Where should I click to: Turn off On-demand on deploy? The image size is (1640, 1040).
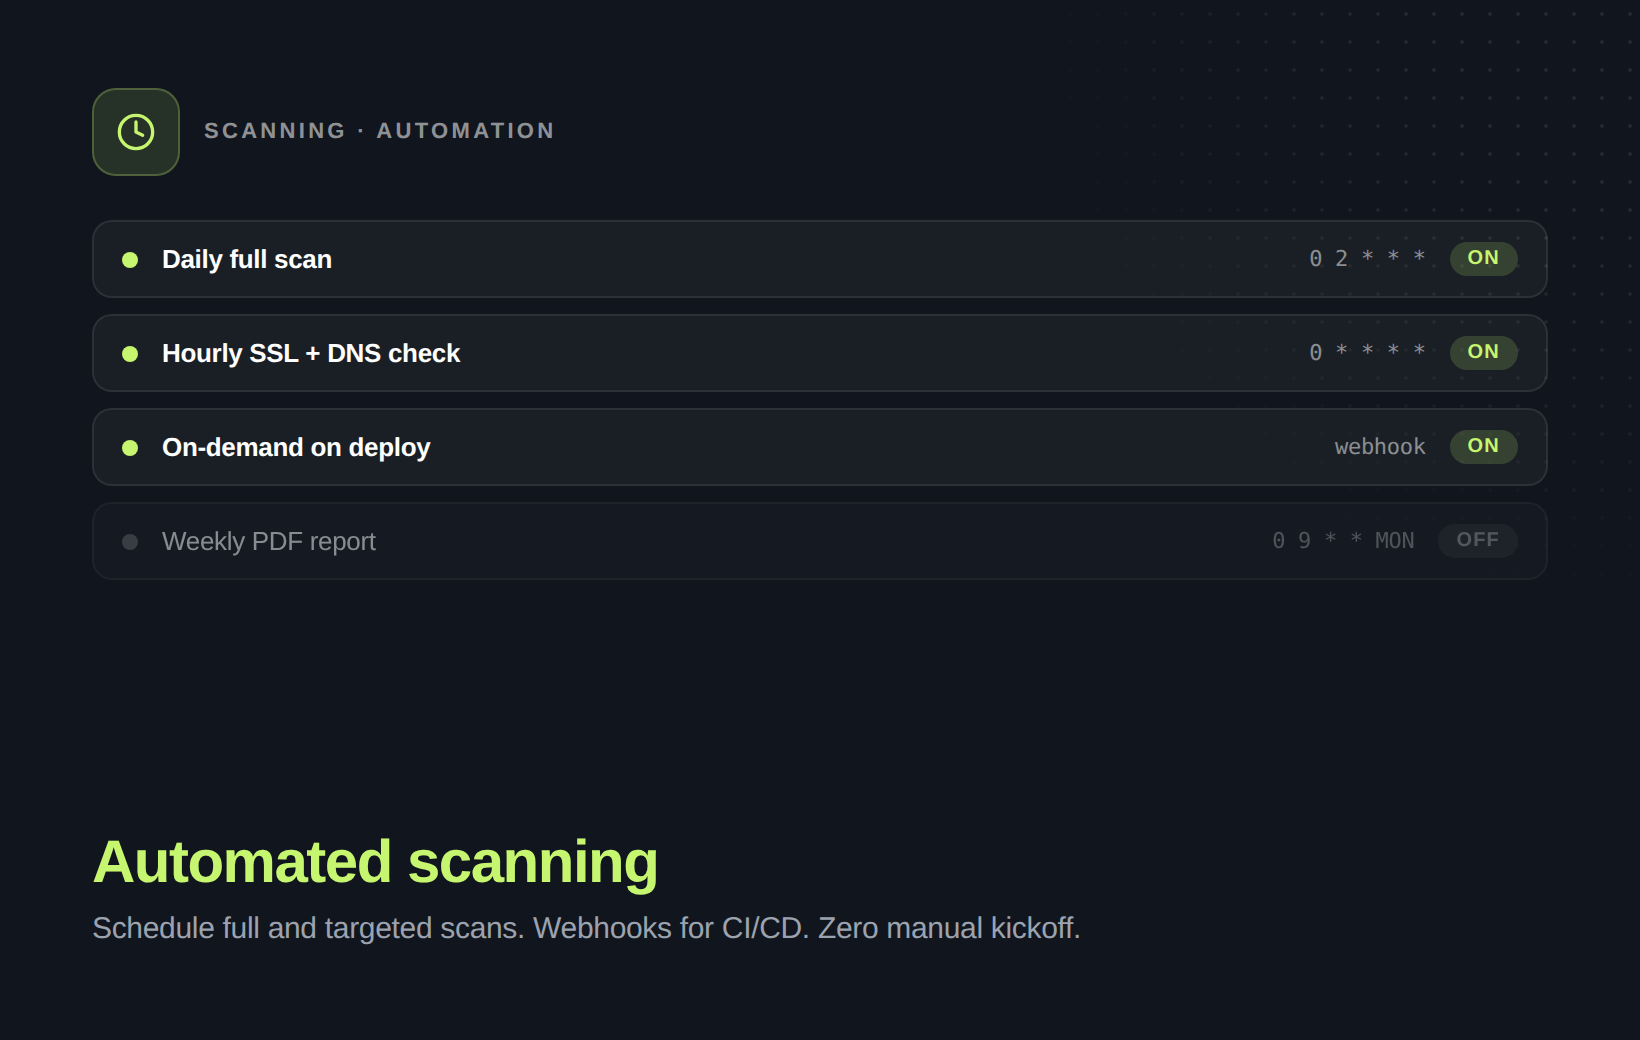(1483, 447)
